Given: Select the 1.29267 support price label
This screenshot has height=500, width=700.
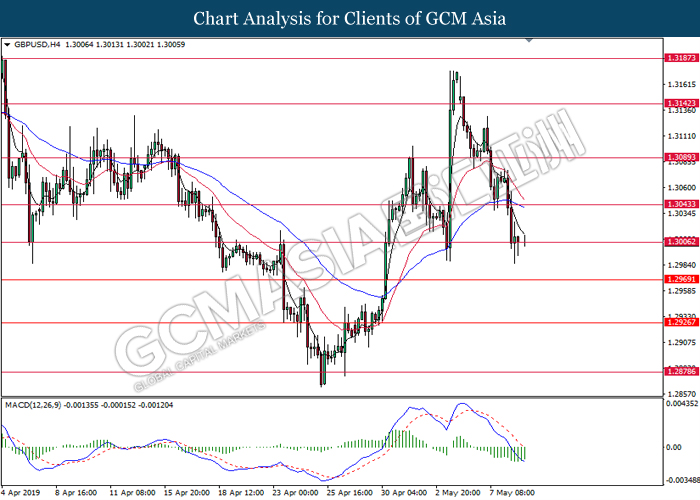Looking at the screenshot, I should pos(681,322).
